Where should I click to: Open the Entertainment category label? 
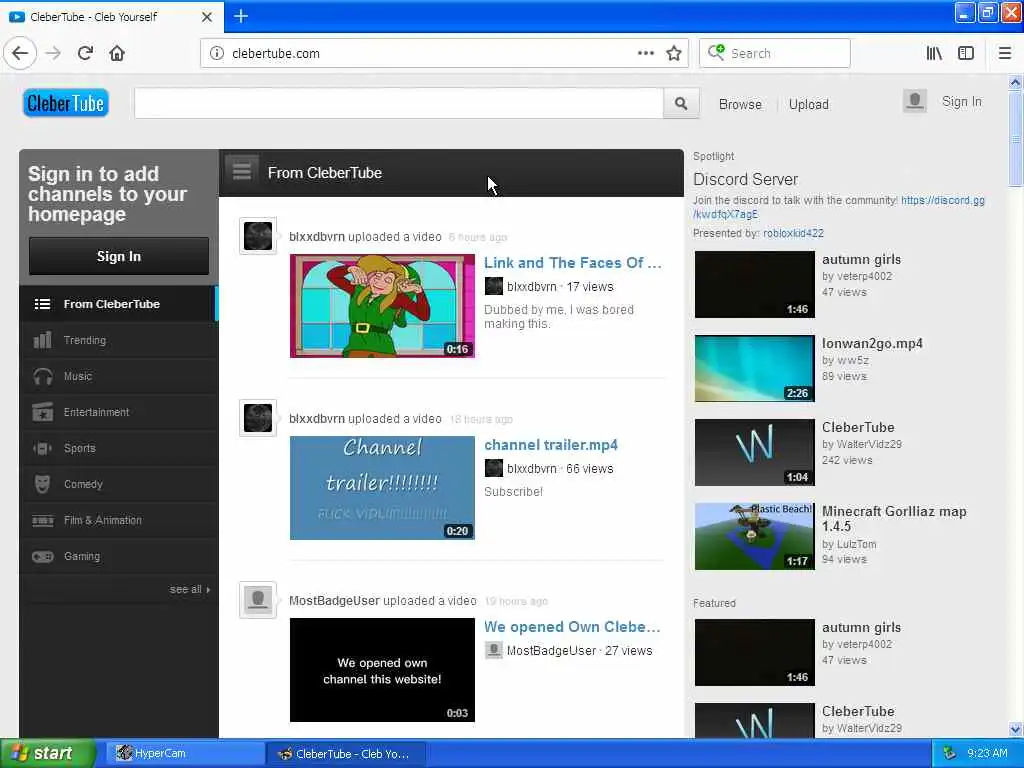[96, 412]
